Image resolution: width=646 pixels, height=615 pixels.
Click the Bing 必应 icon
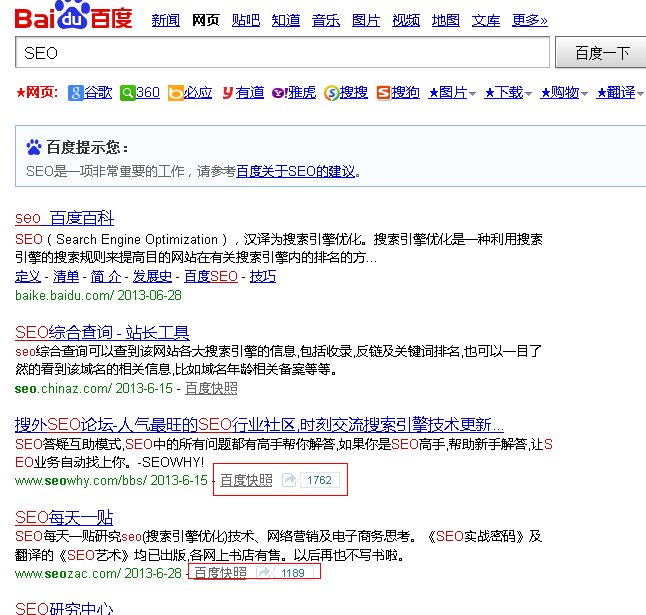(x=175, y=93)
